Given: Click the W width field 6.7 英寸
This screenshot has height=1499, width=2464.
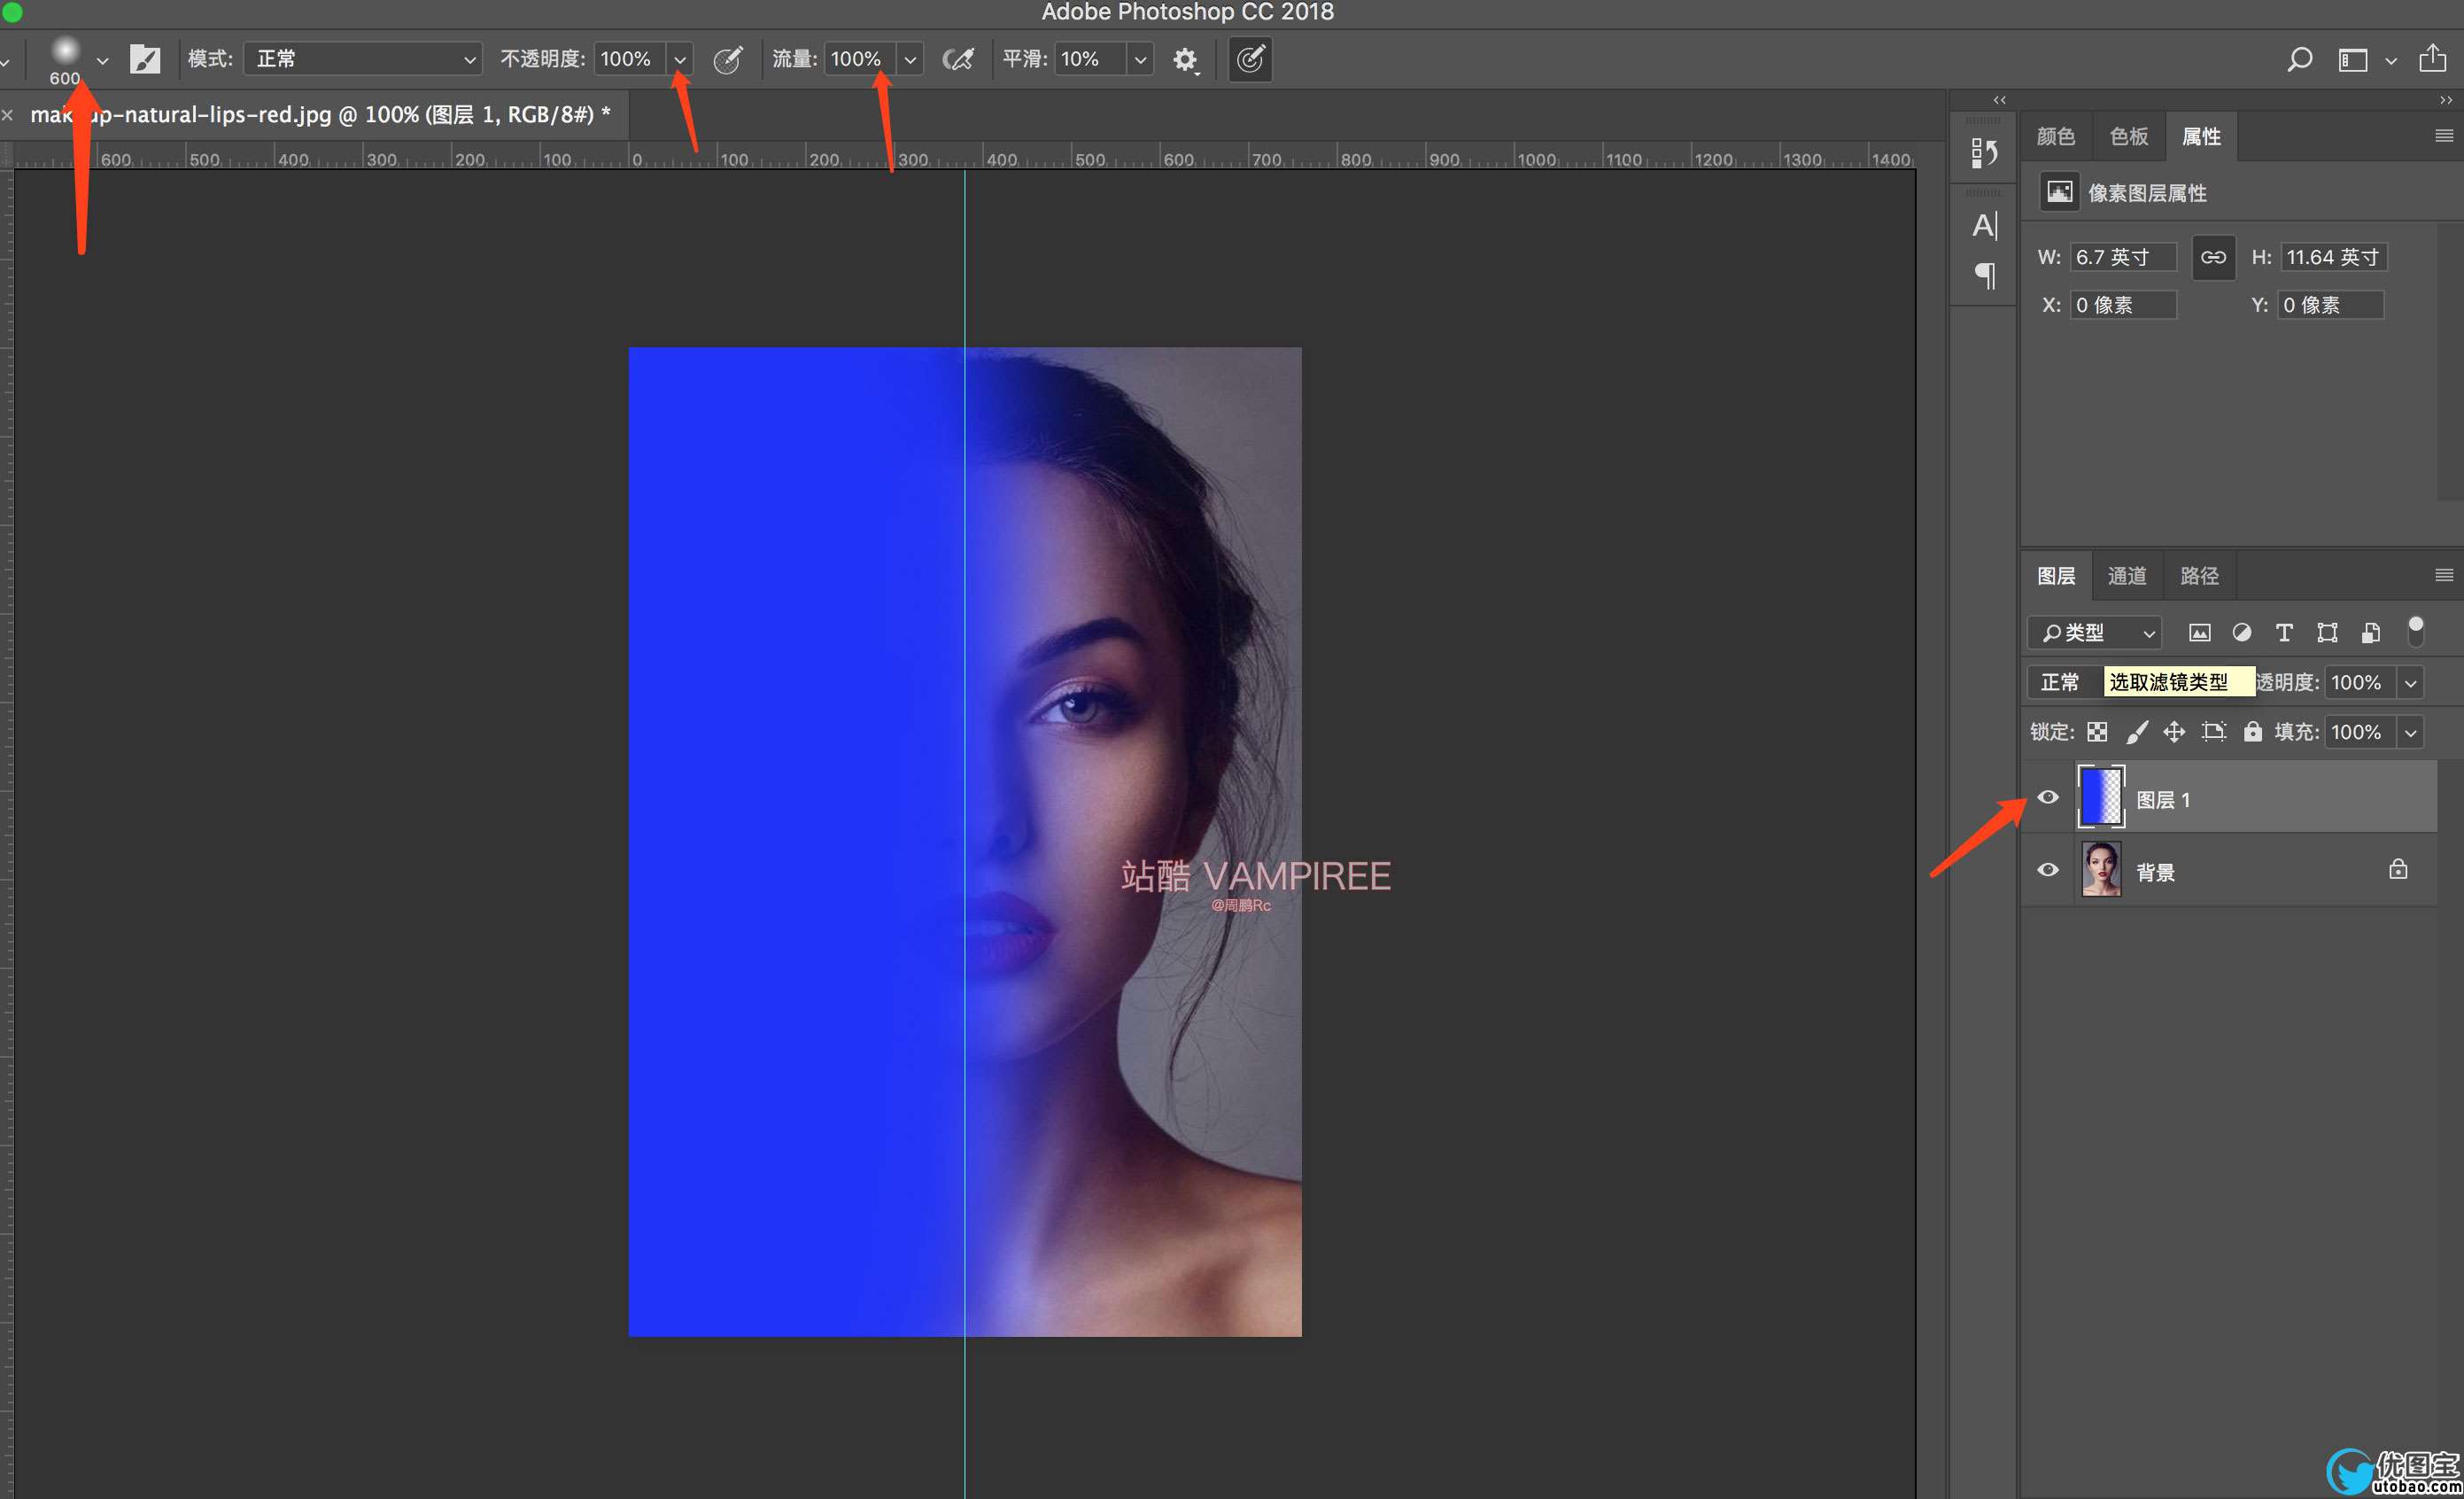Looking at the screenshot, I should (2122, 257).
